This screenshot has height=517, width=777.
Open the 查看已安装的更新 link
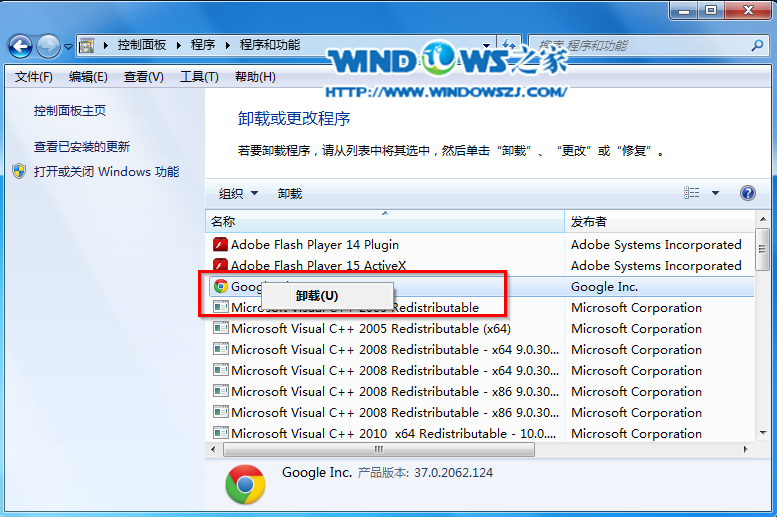coord(82,146)
